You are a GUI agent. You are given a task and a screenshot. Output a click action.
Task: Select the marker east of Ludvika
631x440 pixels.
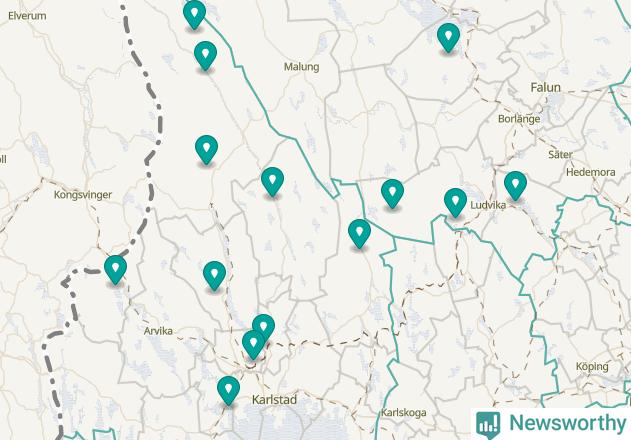pos(516,185)
